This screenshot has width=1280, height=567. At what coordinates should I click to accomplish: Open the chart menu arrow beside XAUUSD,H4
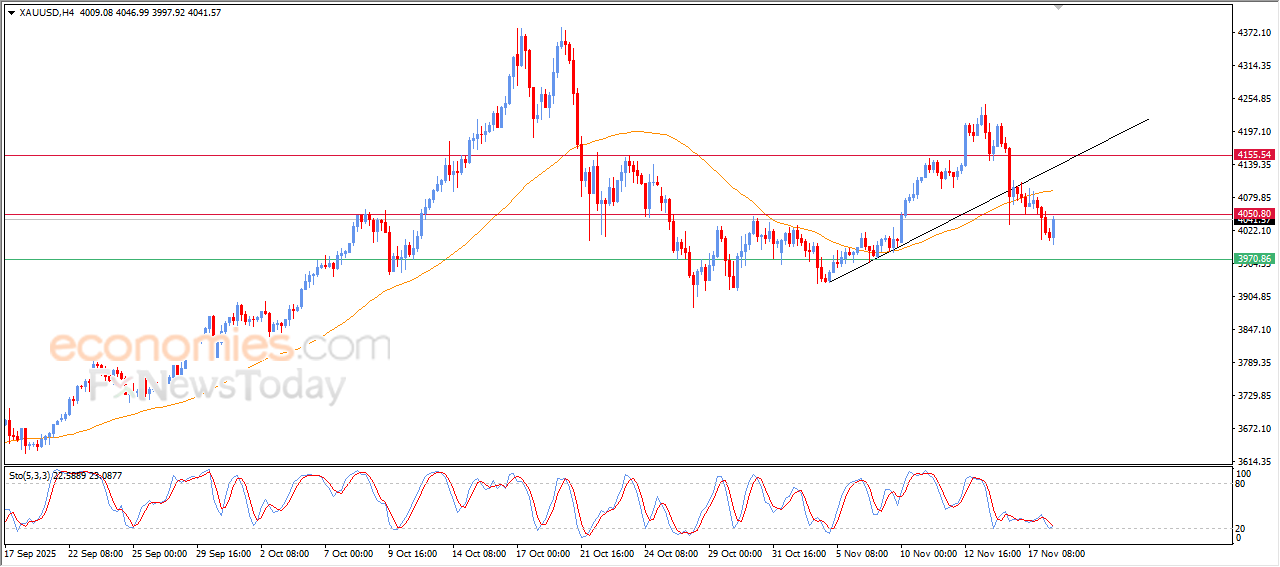tap(11, 13)
